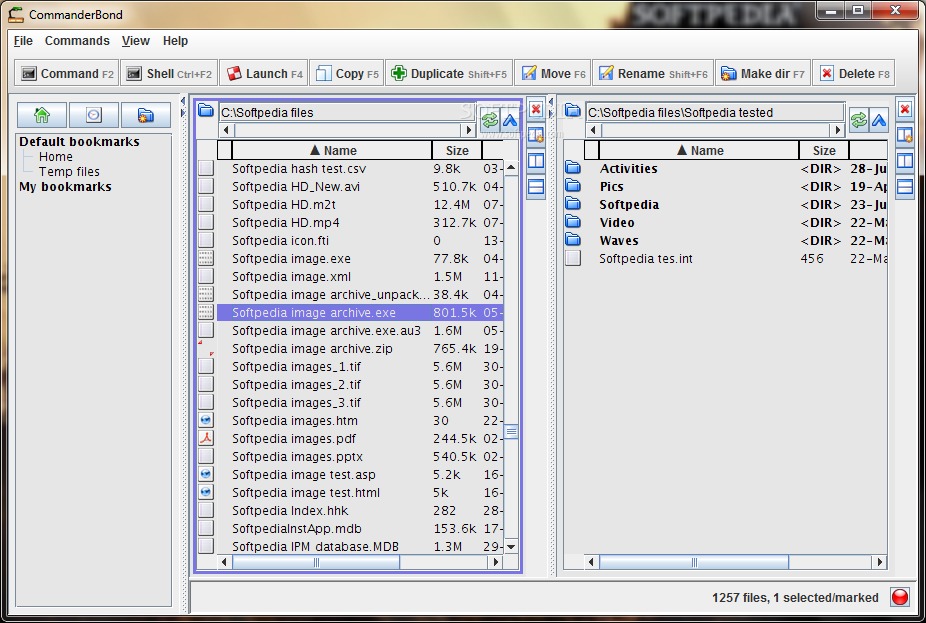Select the My bookmarks tree node

coord(65,187)
